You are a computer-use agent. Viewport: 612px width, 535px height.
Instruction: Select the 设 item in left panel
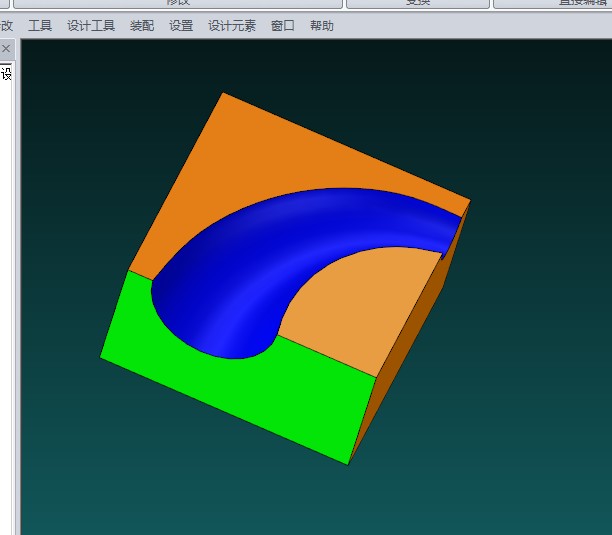(x=6, y=74)
